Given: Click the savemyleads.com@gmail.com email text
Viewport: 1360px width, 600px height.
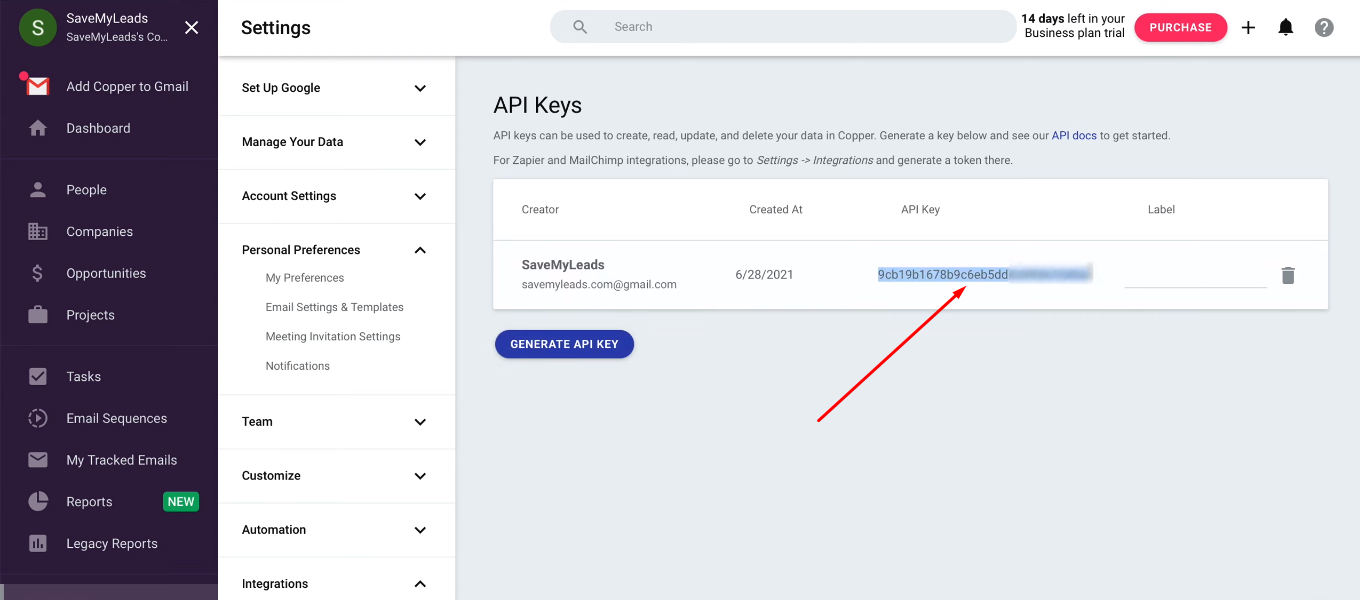Looking at the screenshot, I should pos(599,284).
